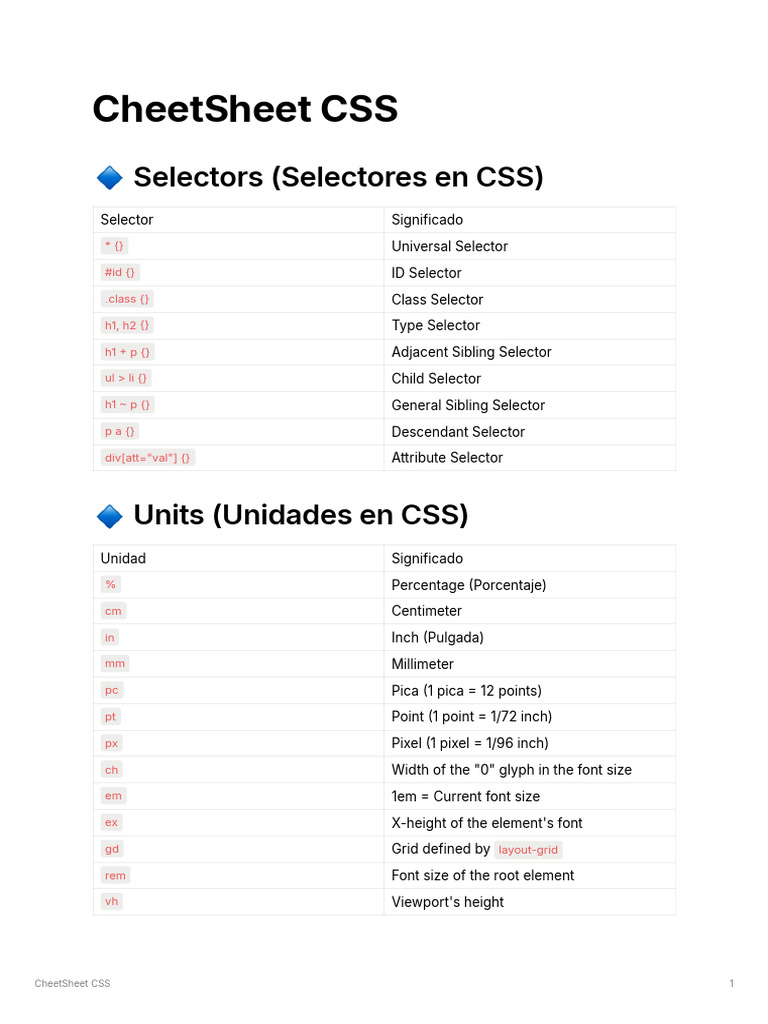The width and height of the screenshot is (768, 1024).
Task: Select the "Adjacent Sibling Selector" table cell
Action: click(471, 352)
